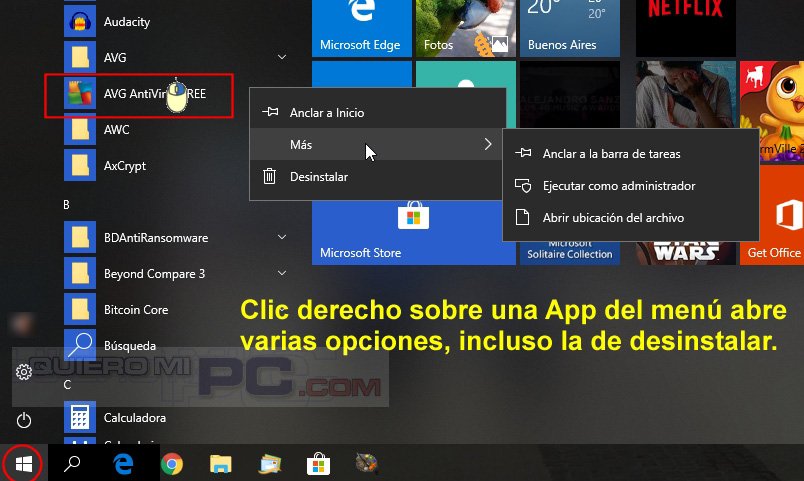Image resolution: width=804 pixels, height=481 pixels.
Task: Open the Microsoft Edge tile
Action: [361, 28]
